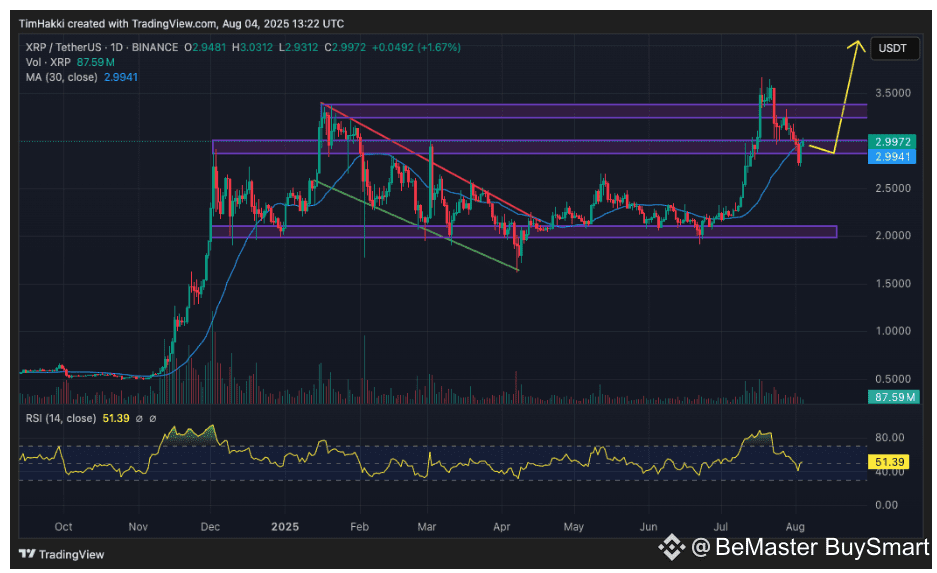Click the 2025 time axis label
Image resolution: width=937 pixels, height=573 pixels.
(x=285, y=527)
